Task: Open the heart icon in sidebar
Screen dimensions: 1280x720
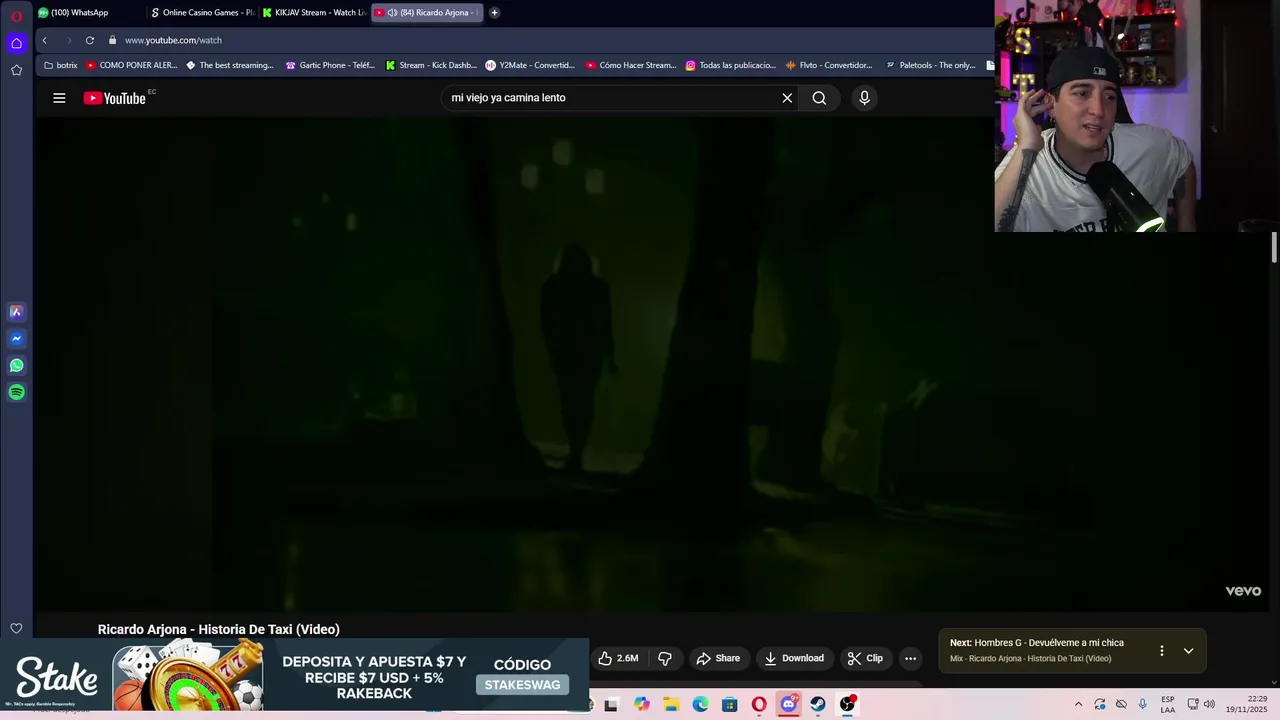Action: [16, 628]
